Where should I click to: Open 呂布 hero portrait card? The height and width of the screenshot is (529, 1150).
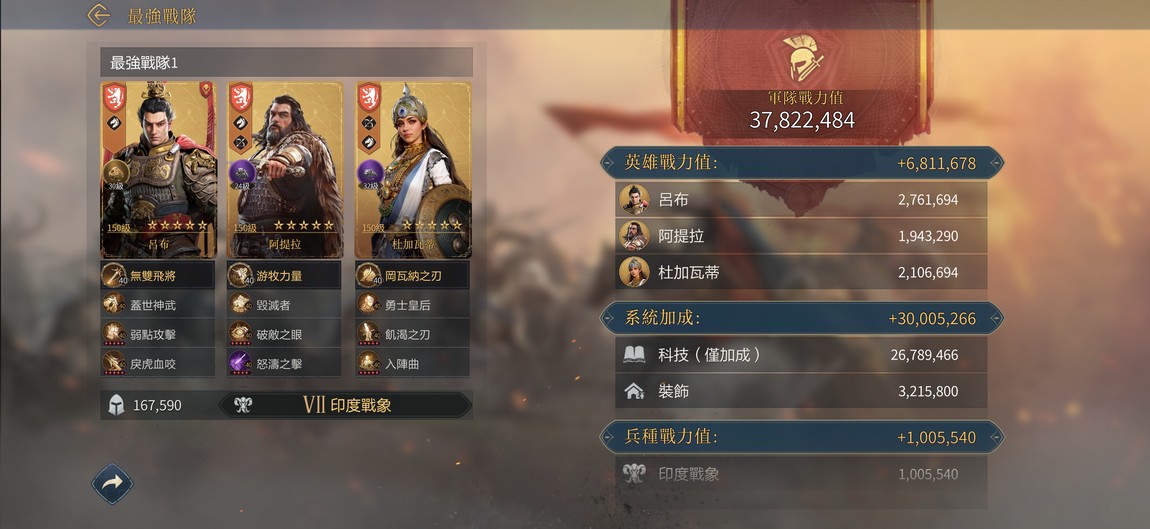[x=158, y=169]
